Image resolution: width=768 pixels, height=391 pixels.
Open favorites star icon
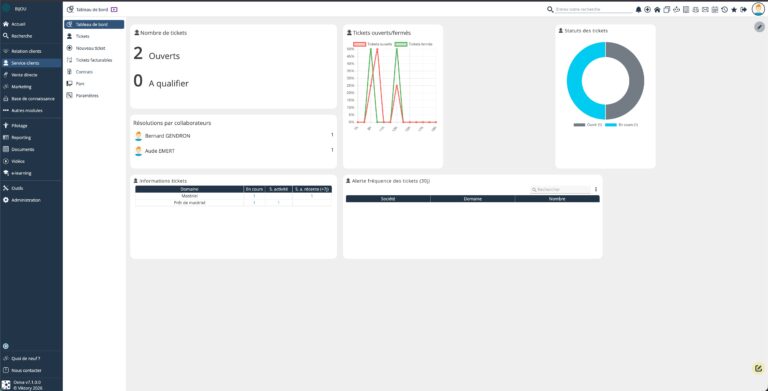point(734,9)
